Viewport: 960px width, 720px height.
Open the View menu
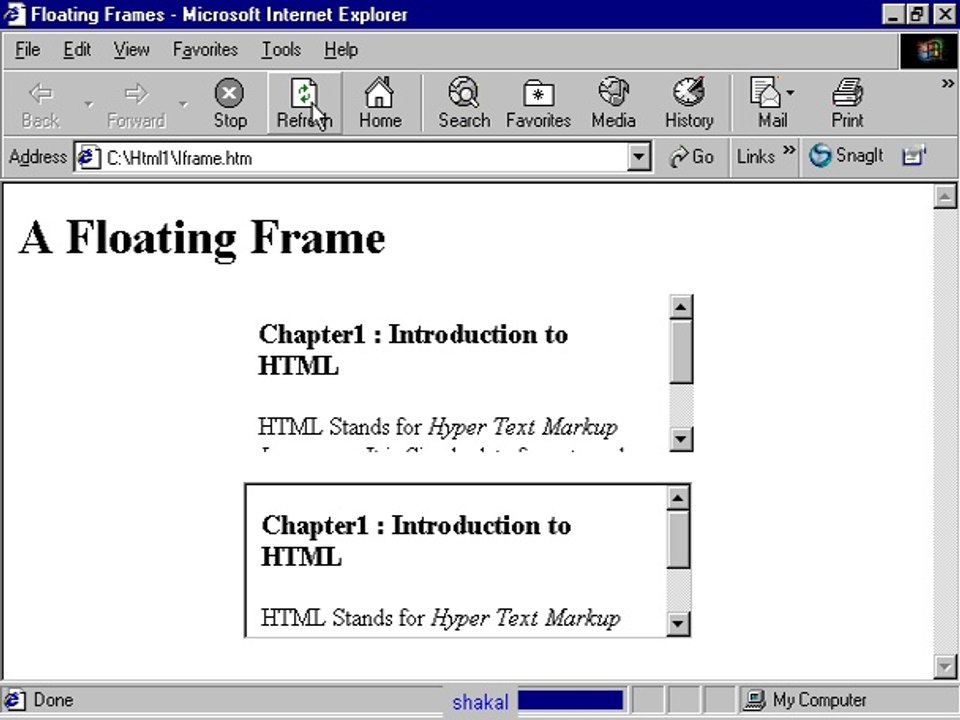tap(131, 50)
